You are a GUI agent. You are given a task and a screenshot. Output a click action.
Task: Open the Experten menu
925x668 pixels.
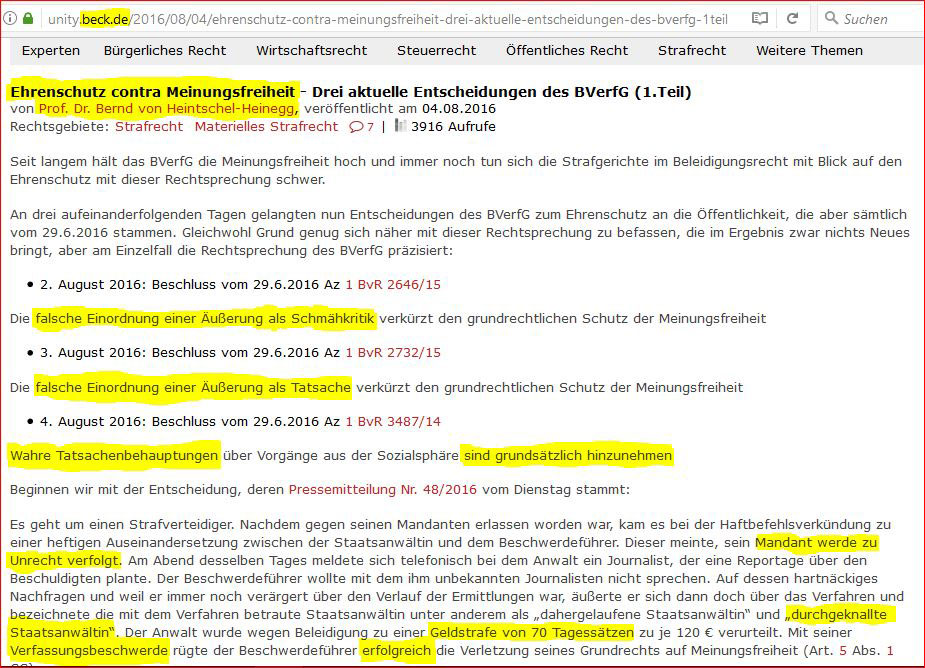tap(51, 50)
